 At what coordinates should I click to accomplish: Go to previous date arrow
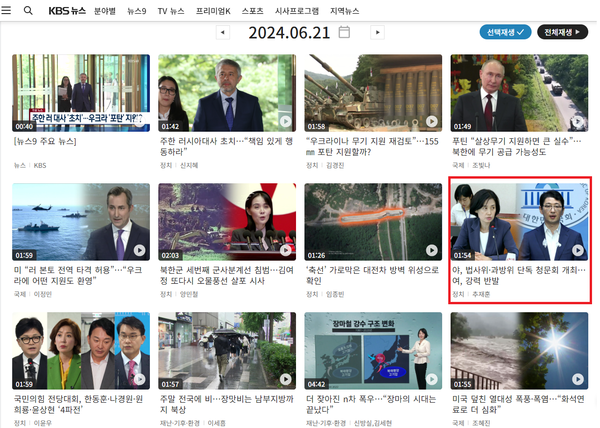(223, 33)
